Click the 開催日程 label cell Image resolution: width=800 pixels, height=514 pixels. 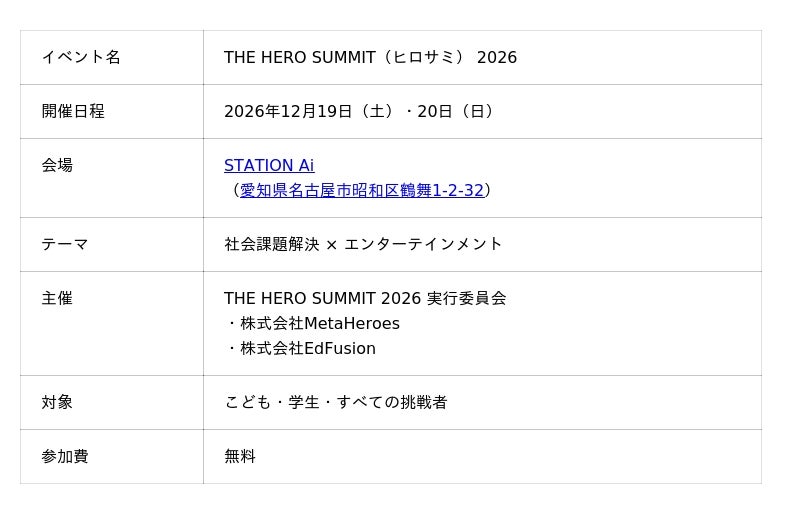coord(73,112)
